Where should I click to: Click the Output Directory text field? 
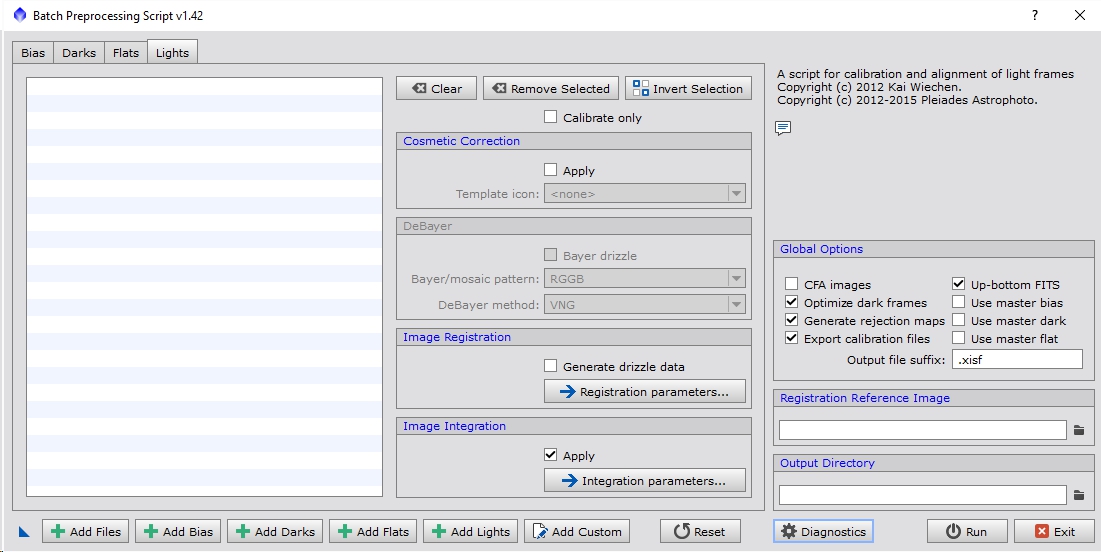[923, 494]
